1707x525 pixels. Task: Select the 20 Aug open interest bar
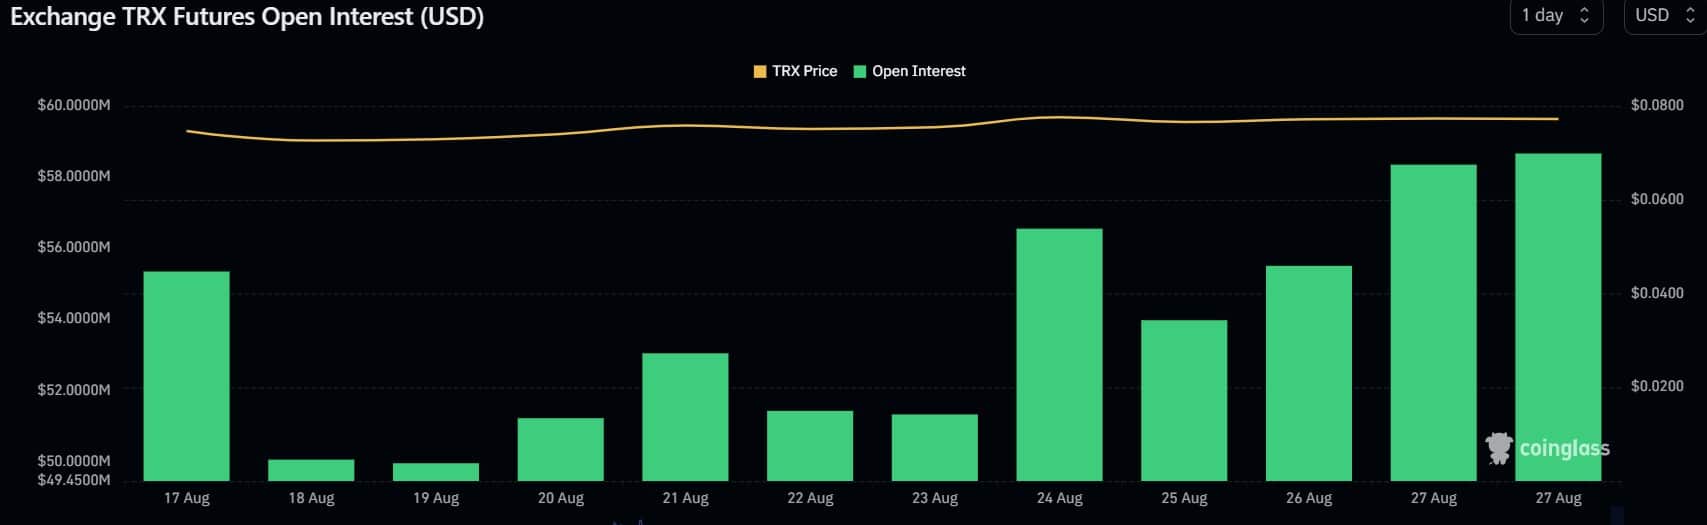point(560,449)
